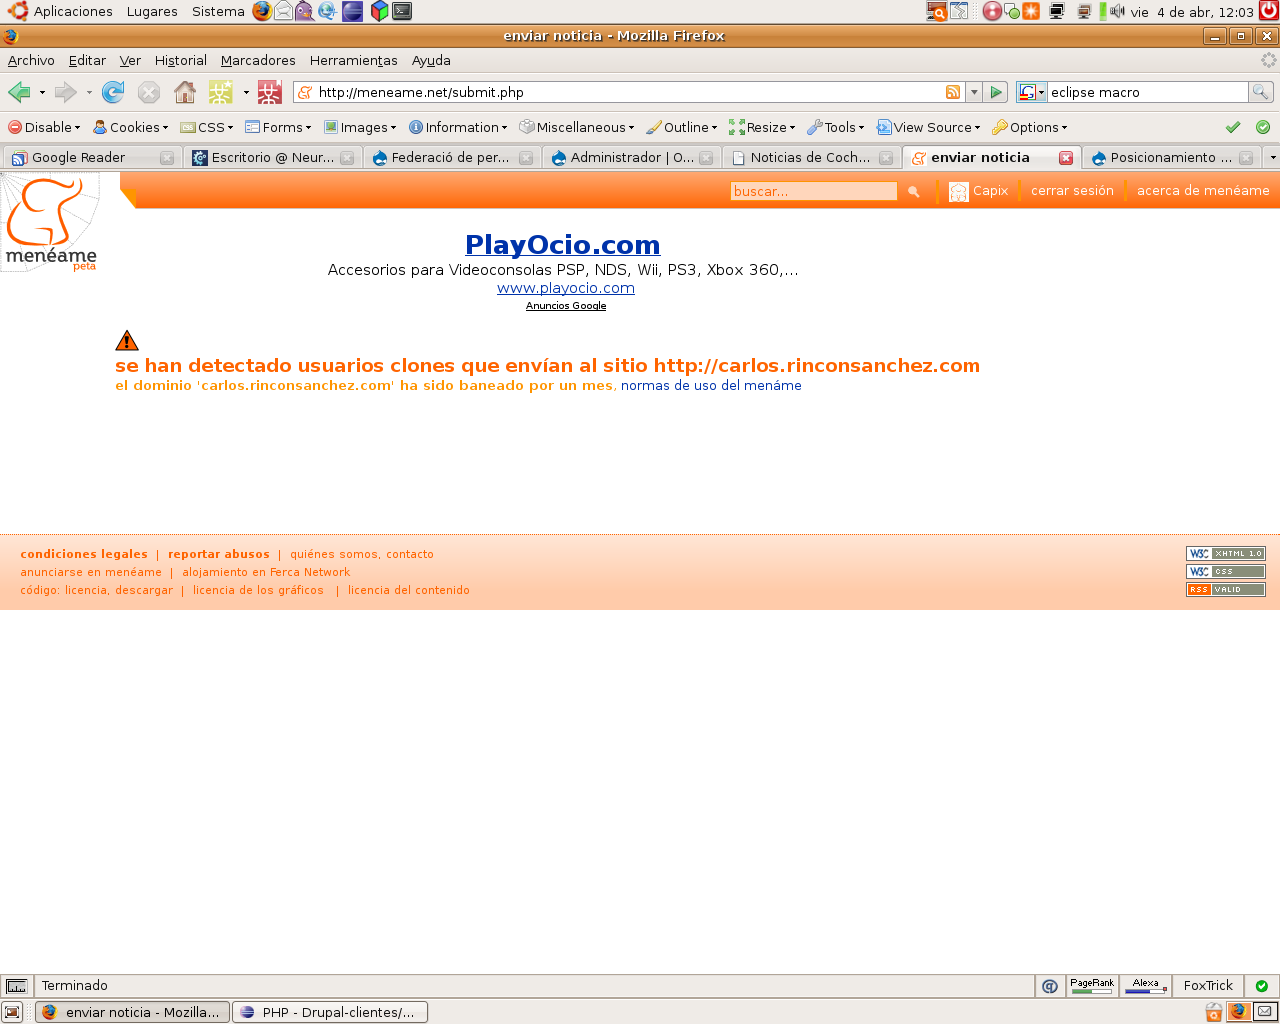1280x1024 pixels.
Task: Click the Capix user avatar
Action: 958,191
